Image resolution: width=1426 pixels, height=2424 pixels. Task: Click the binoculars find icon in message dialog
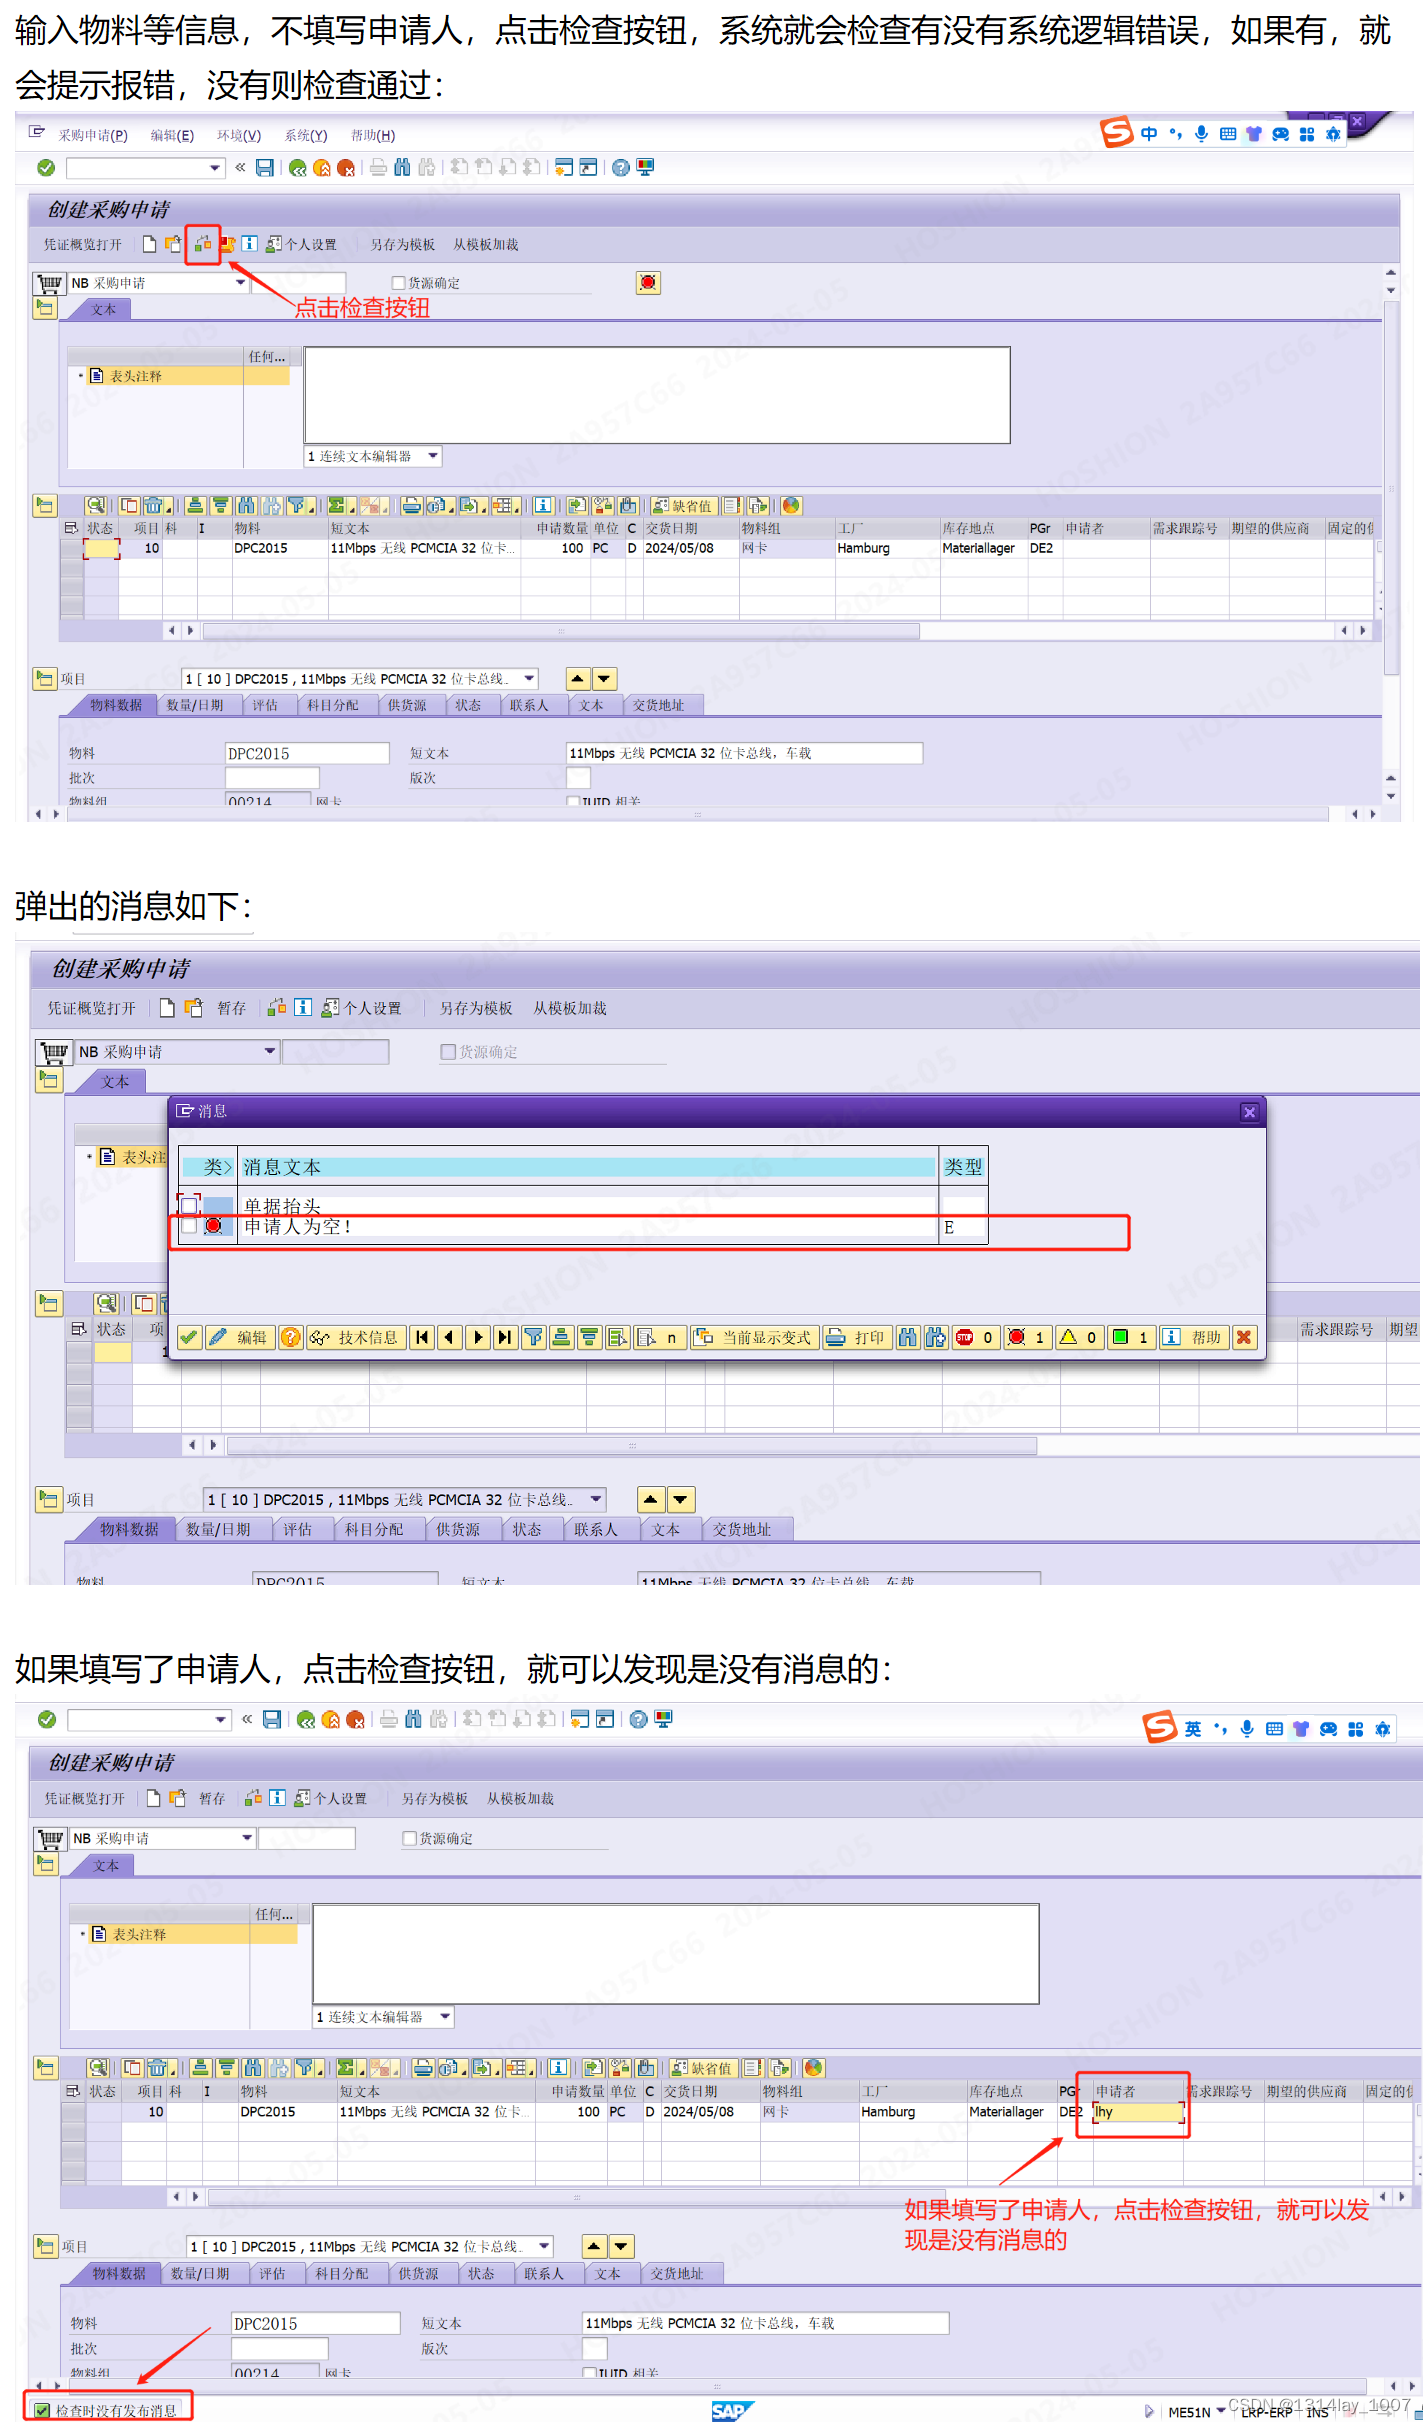click(x=907, y=1337)
